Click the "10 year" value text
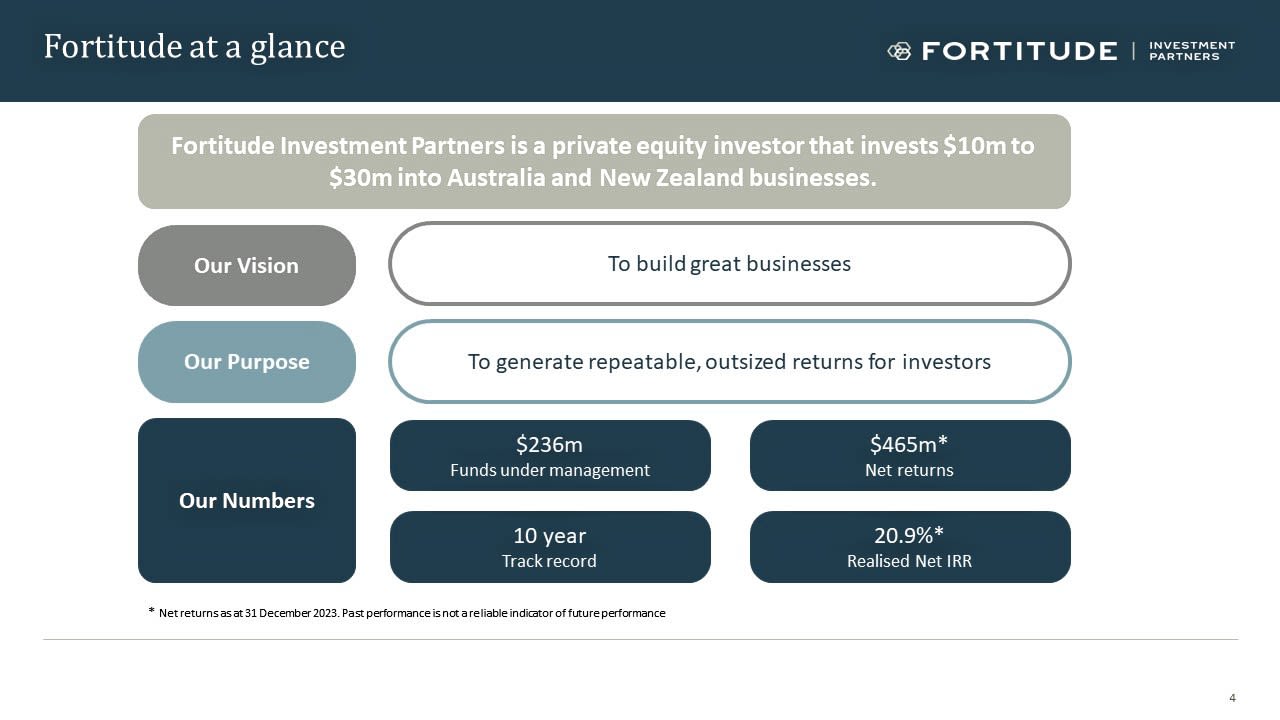The width and height of the screenshot is (1280, 720). (x=549, y=535)
